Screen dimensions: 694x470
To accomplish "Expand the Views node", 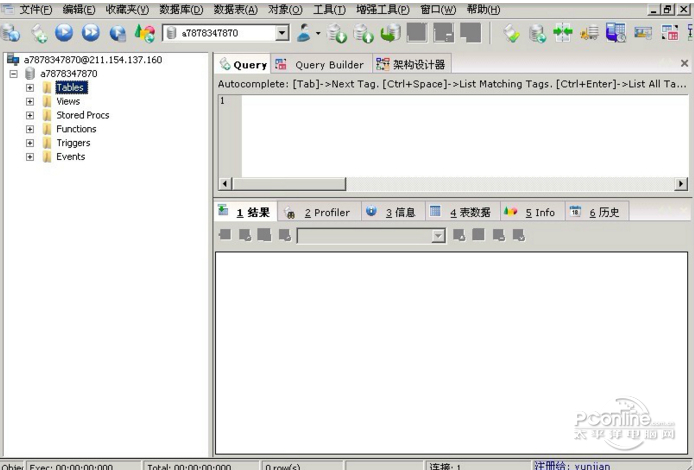I will click(30, 101).
